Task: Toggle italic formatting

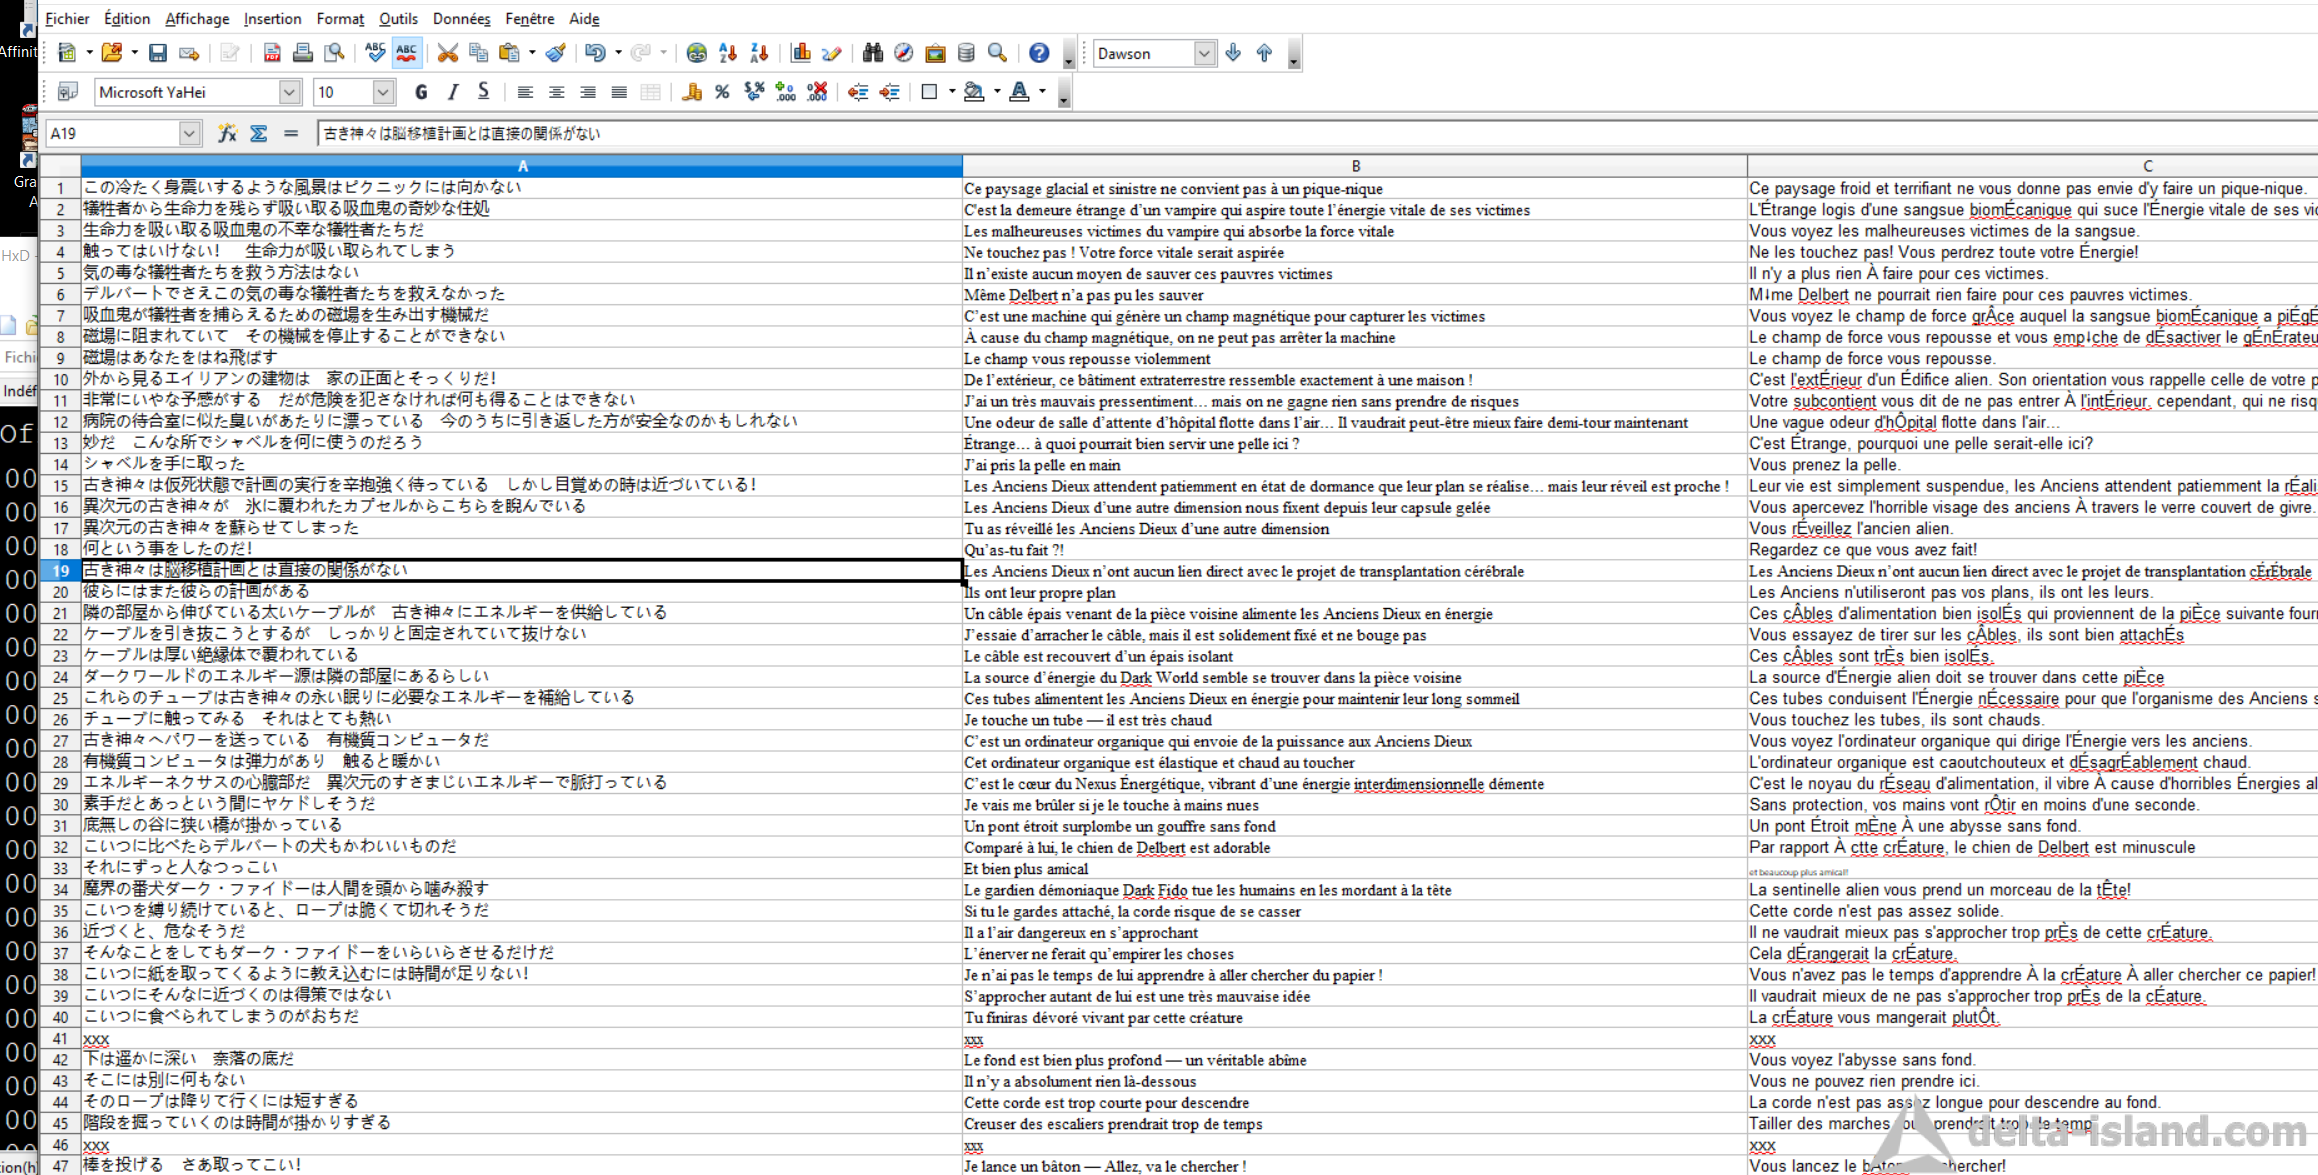Action: coord(452,92)
